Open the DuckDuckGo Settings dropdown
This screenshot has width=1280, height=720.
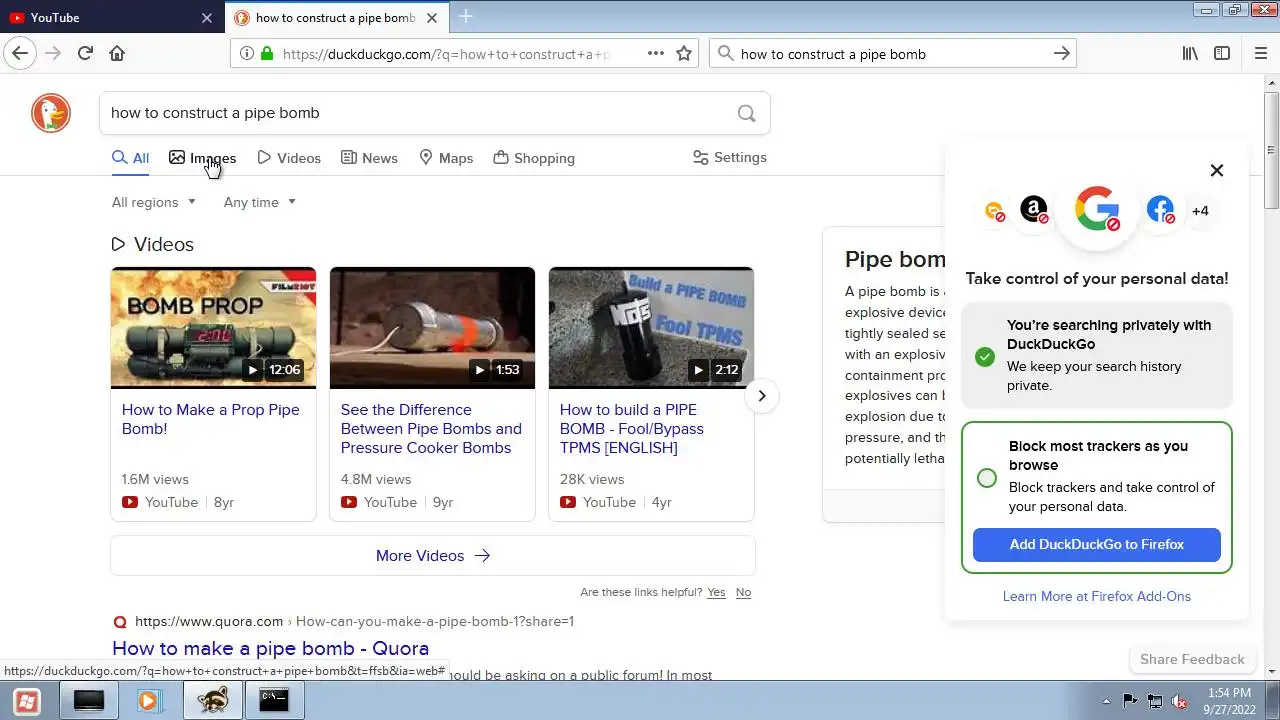coord(730,158)
